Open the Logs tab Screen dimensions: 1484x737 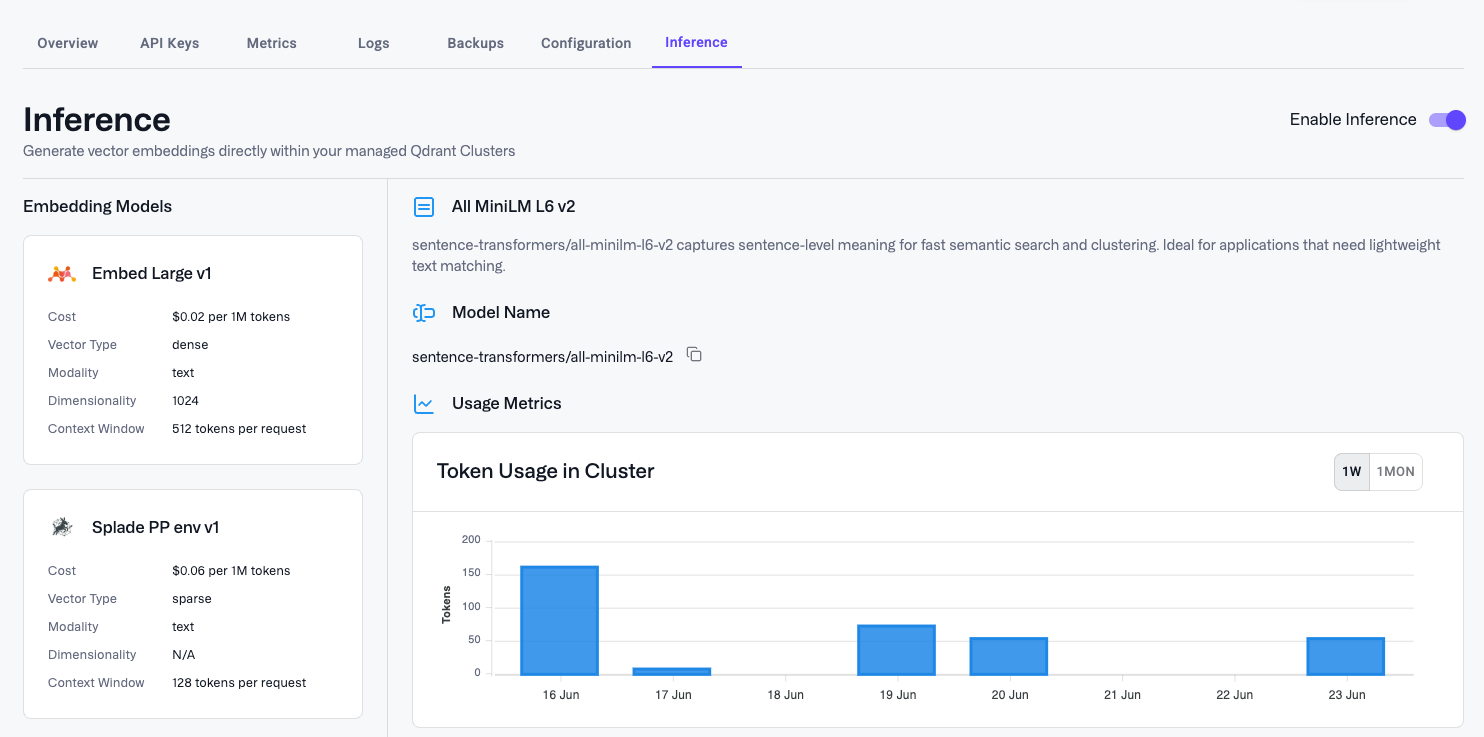pyautogui.click(x=373, y=43)
